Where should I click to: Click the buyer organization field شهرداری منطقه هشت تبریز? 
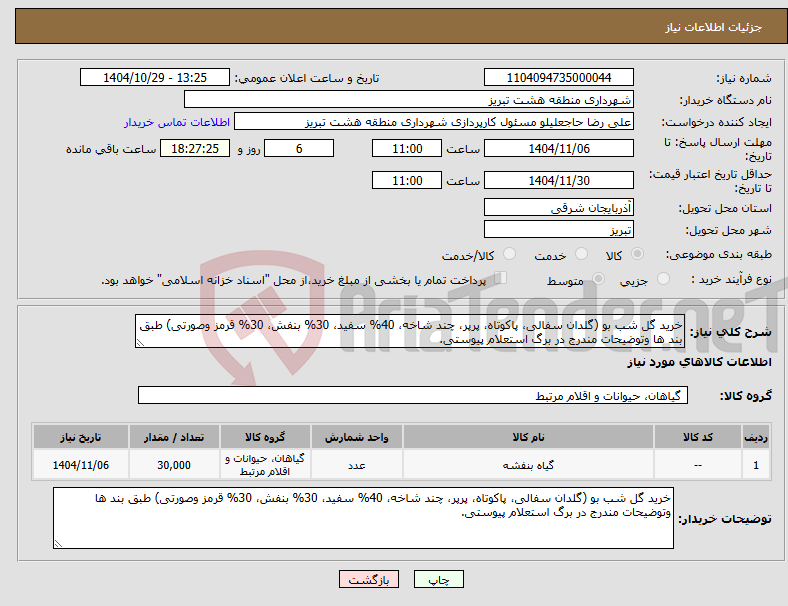(409, 99)
